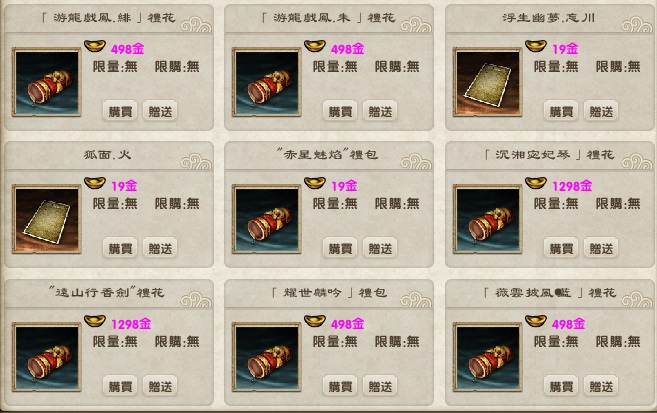This screenshot has width=657, height=413.
Task: Click the 游龍戲鳳.朱 firework item icon
Action: [266, 82]
